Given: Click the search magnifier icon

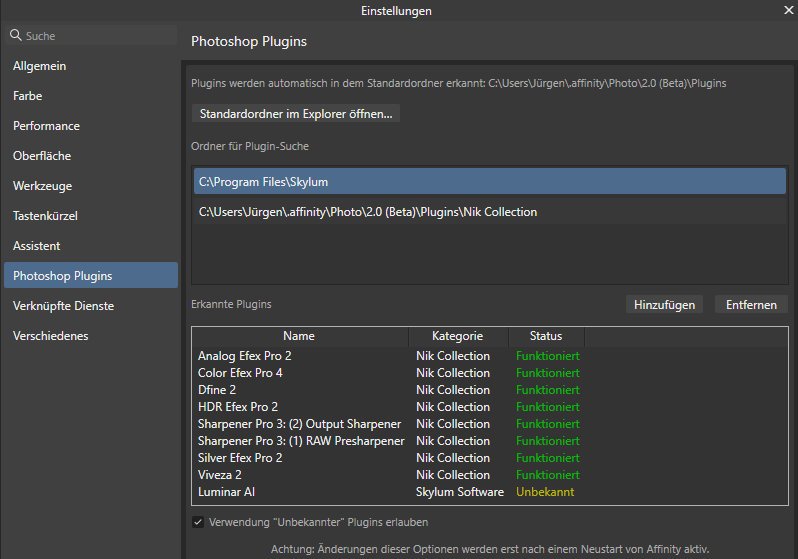Looking at the screenshot, I should 15,35.
